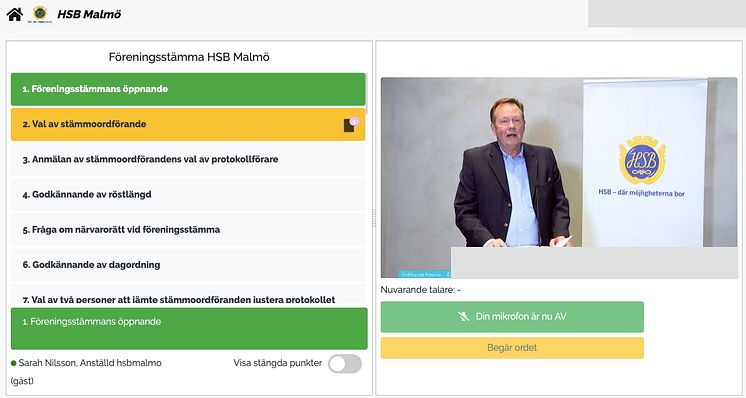
Task: Toggle Visa stängda punkter switch
Action: (345, 364)
